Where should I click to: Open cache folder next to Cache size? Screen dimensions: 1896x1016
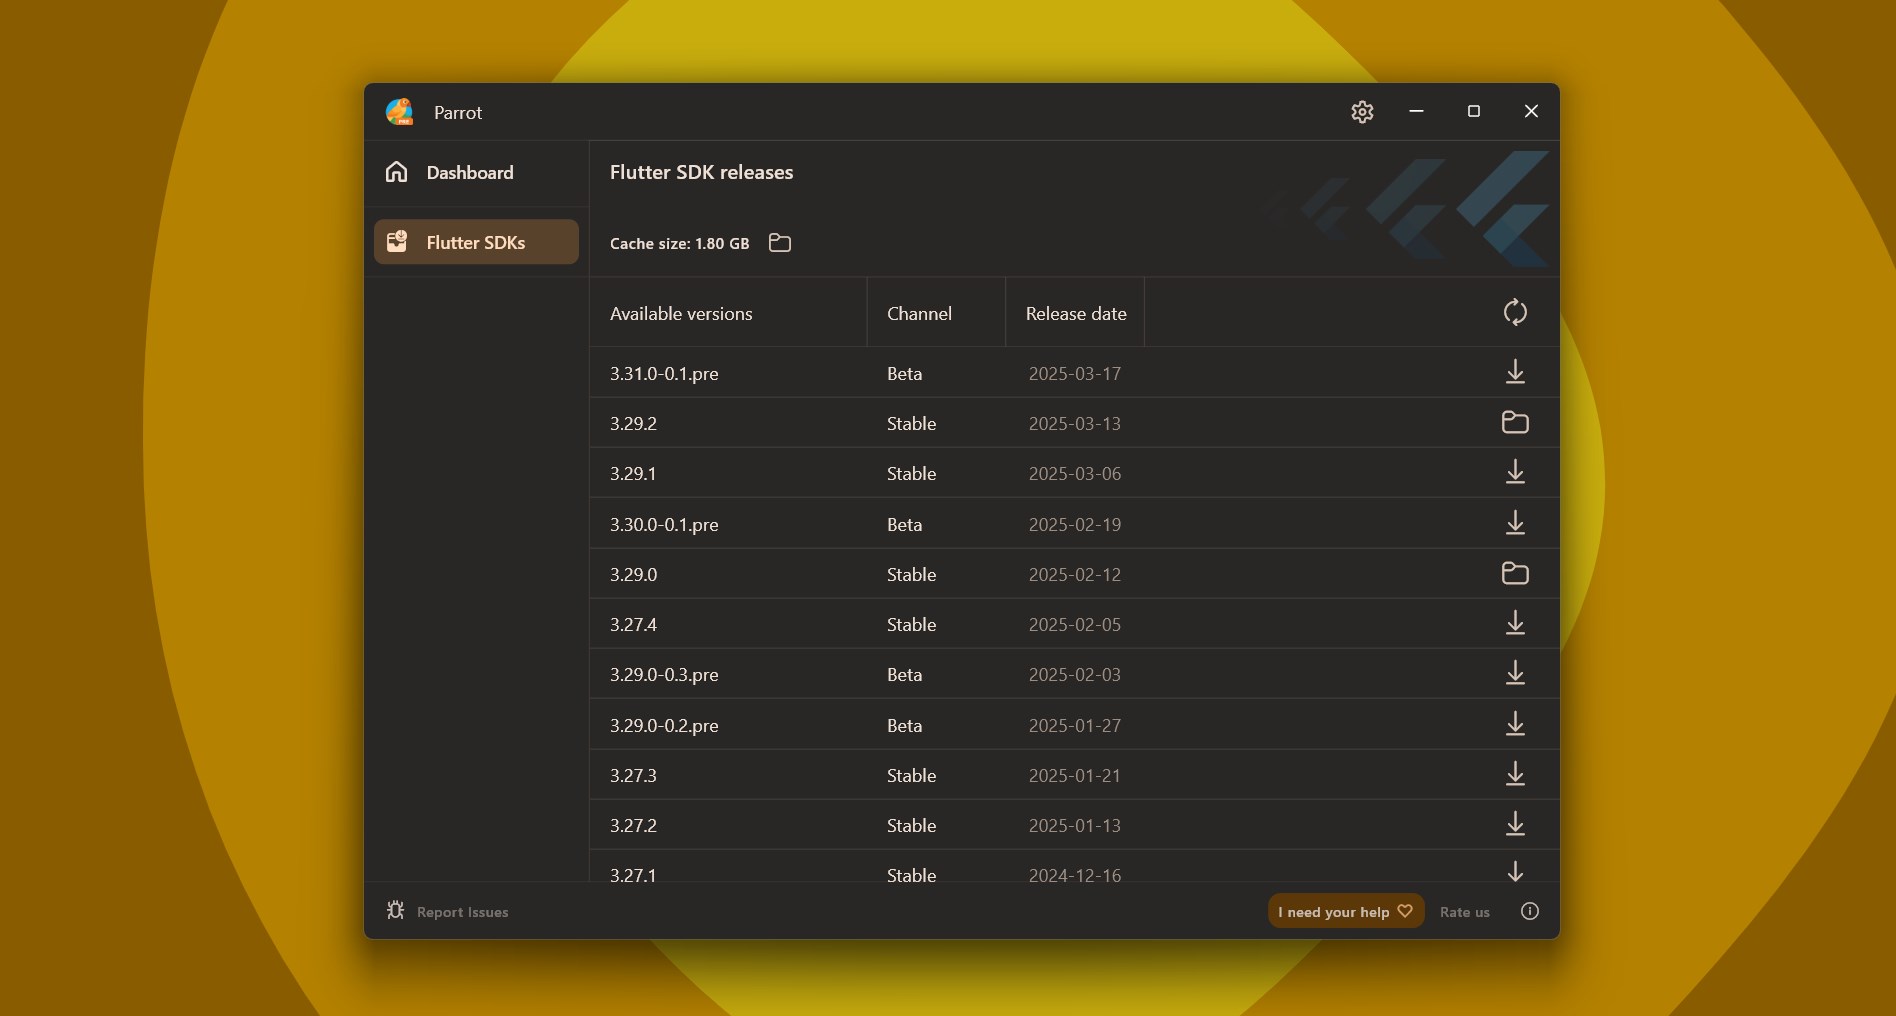780,243
